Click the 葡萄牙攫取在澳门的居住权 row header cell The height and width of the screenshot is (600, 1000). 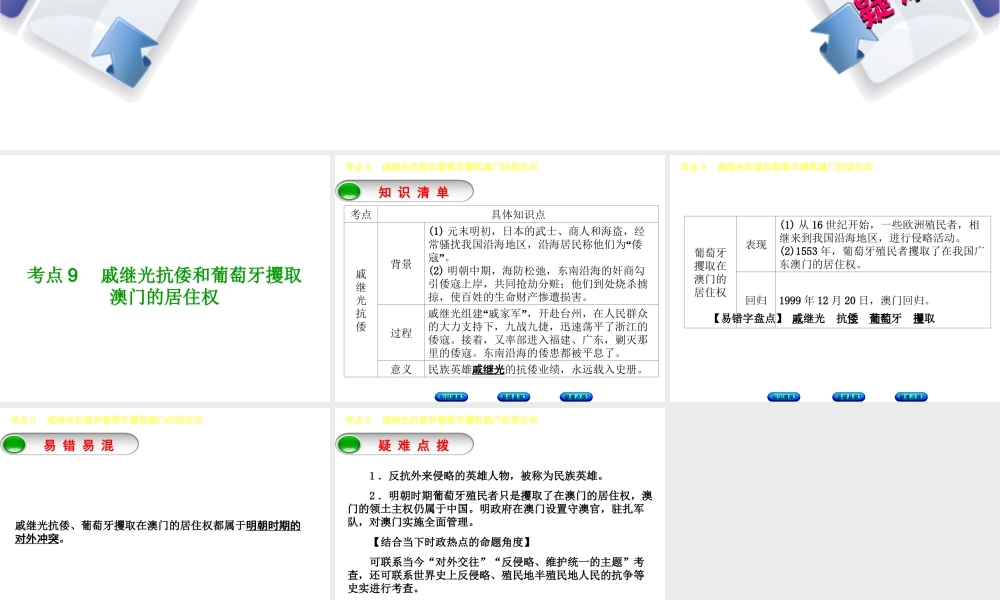pos(710,272)
